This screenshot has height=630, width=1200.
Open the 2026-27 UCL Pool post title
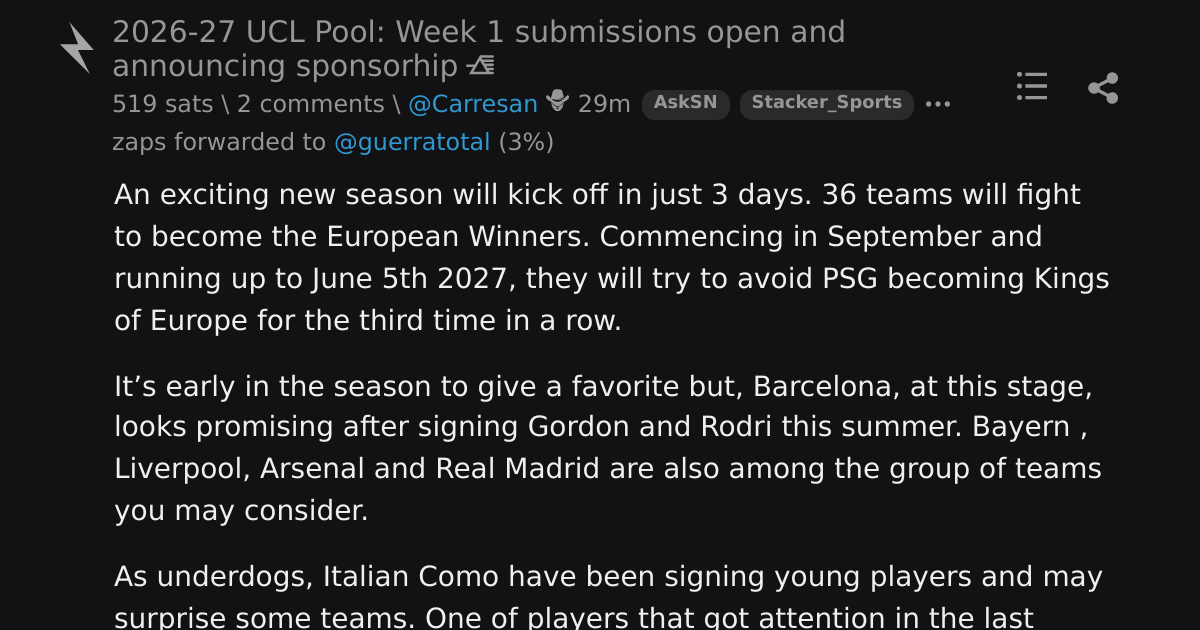pyautogui.click(x=479, y=49)
